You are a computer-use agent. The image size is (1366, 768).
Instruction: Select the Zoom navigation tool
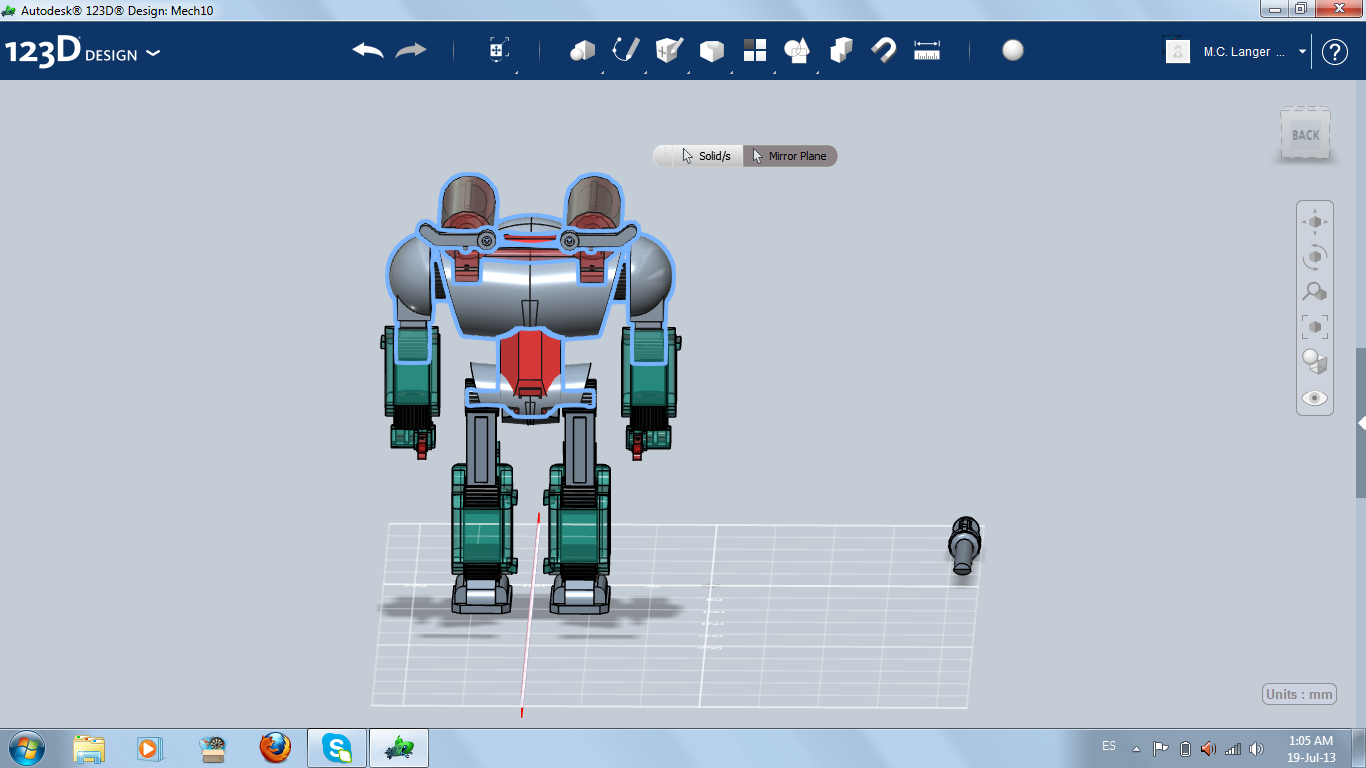click(1315, 292)
